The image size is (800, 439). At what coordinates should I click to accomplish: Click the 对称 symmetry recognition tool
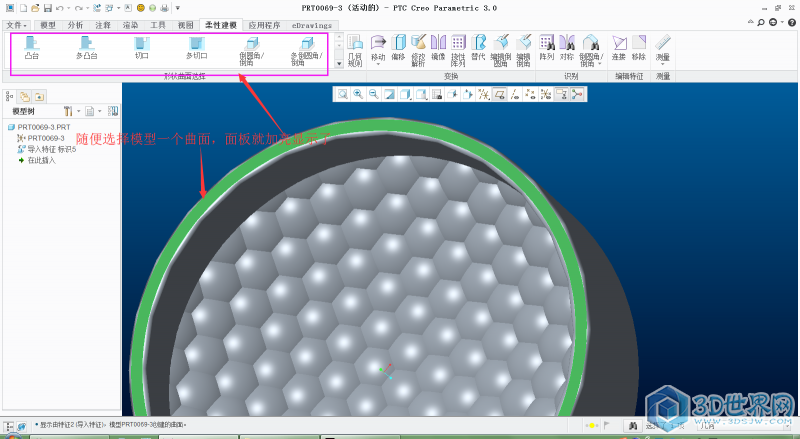coord(567,47)
